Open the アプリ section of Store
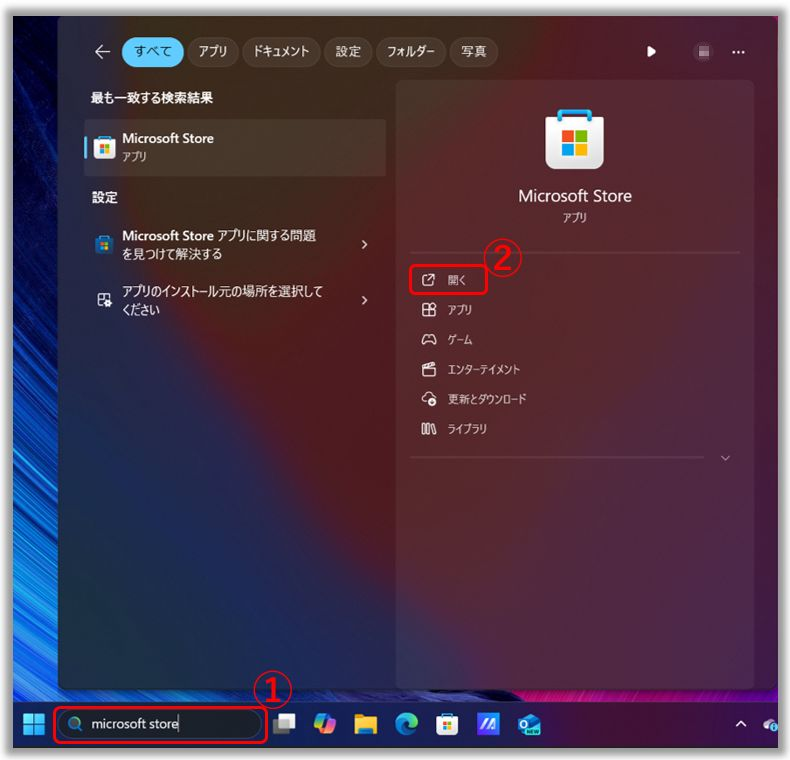Screen dimensions: 790x760 coord(446,309)
